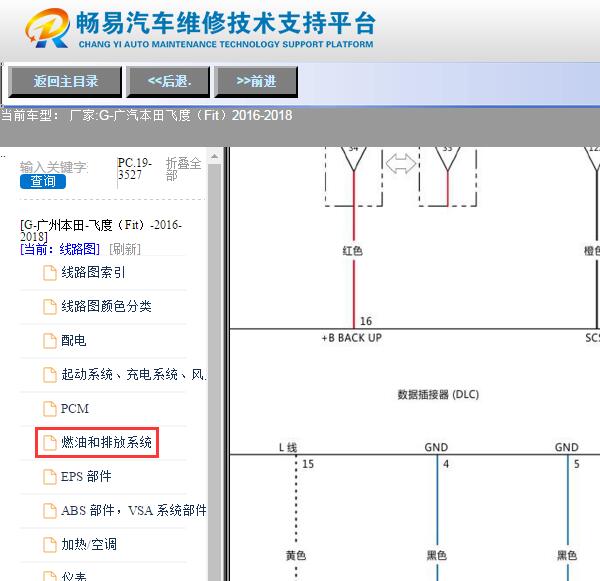Image resolution: width=600 pixels, height=581 pixels.
Task: Click document icon beside 起动系统
Action: coord(50,375)
